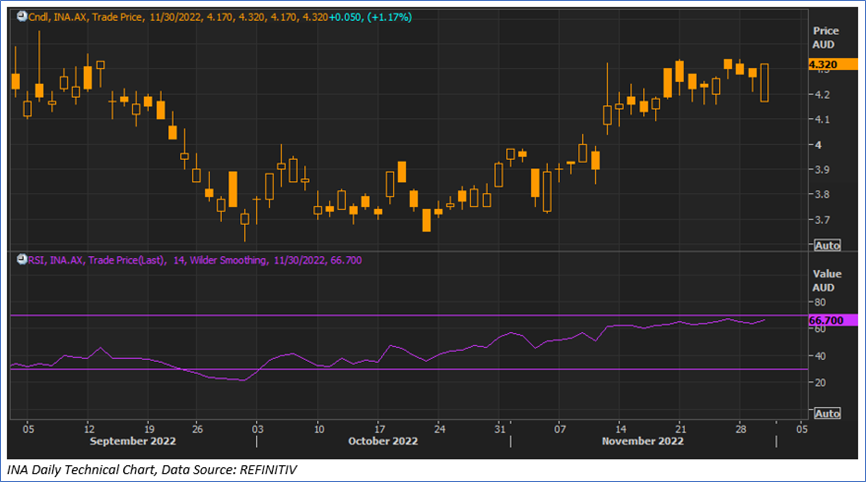Click the Value AUD axis title
Viewport: 866px width, 482px height.
coord(827,280)
